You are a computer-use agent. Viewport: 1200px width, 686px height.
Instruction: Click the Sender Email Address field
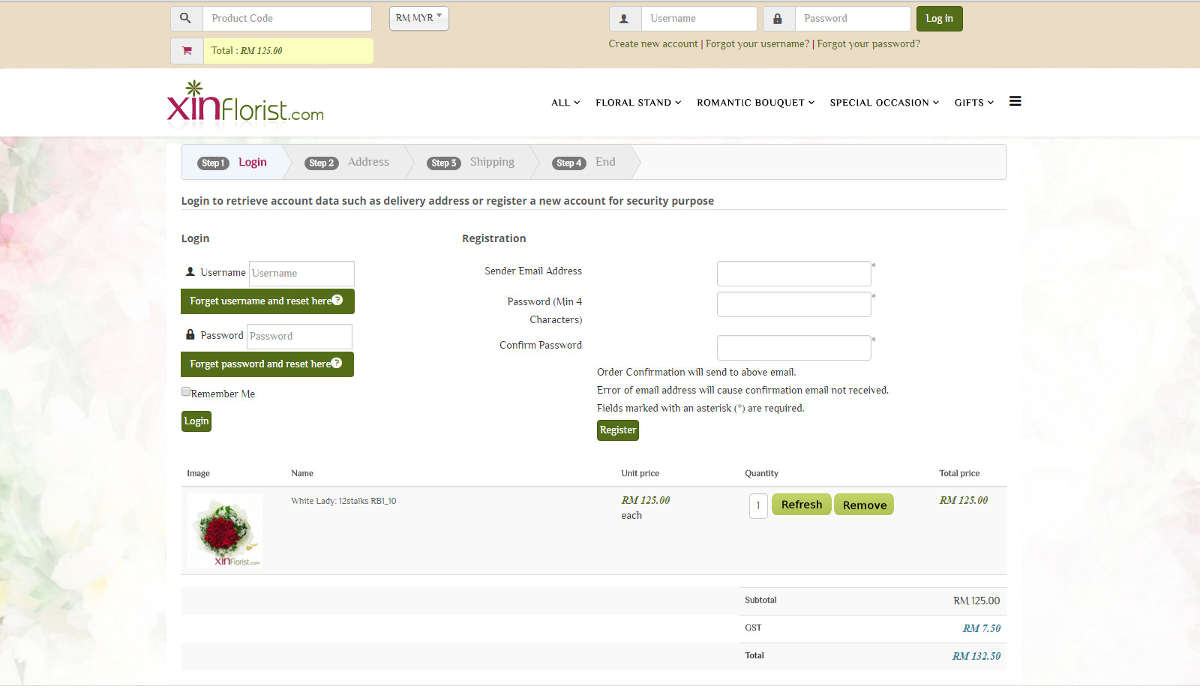[794, 274]
